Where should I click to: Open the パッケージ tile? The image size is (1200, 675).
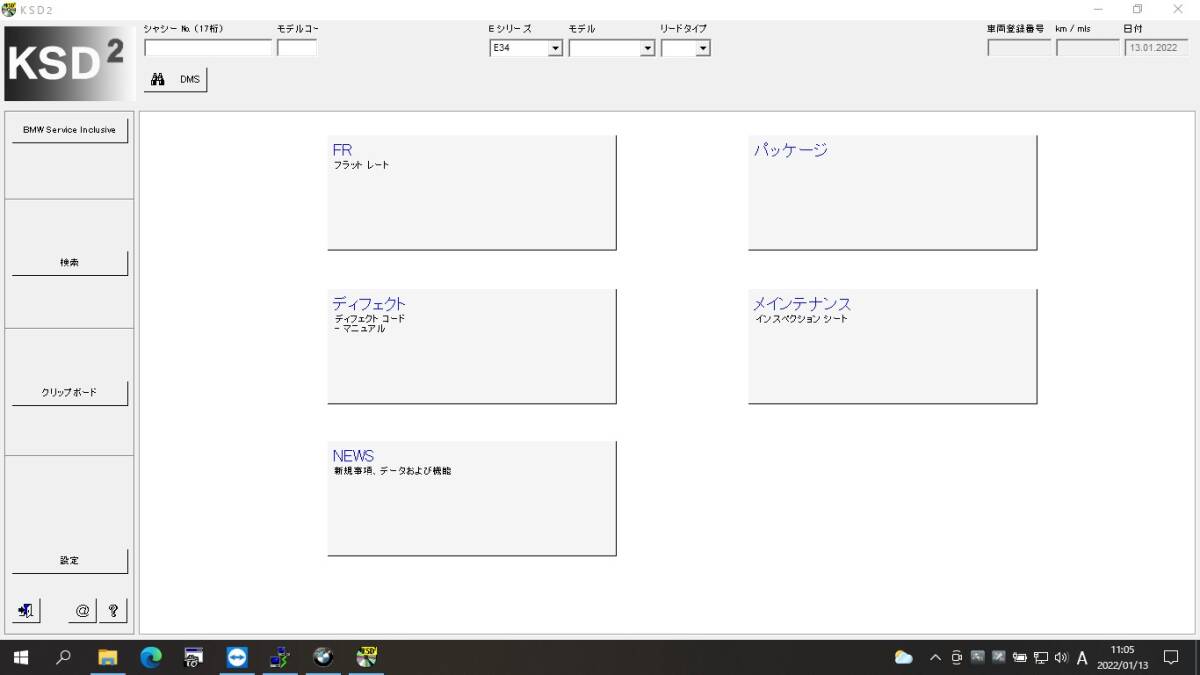coord(893,193)
